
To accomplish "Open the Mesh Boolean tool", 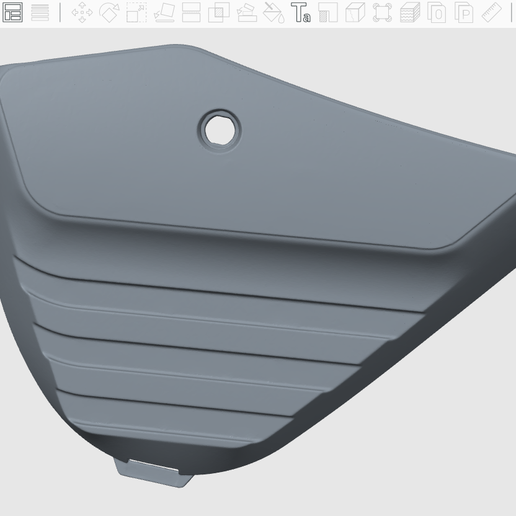I will [x=219, y=12].
